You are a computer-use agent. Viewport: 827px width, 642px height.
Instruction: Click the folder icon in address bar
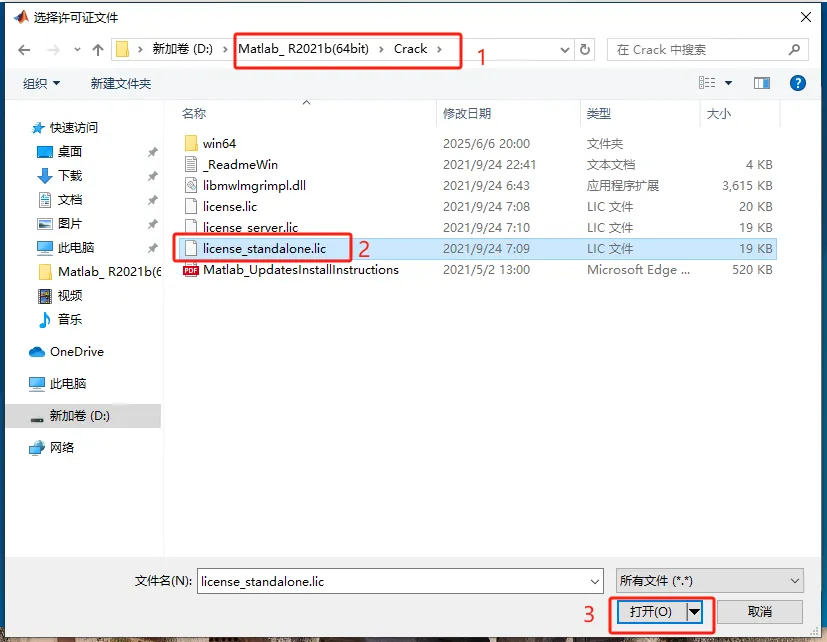coord(122,49)
